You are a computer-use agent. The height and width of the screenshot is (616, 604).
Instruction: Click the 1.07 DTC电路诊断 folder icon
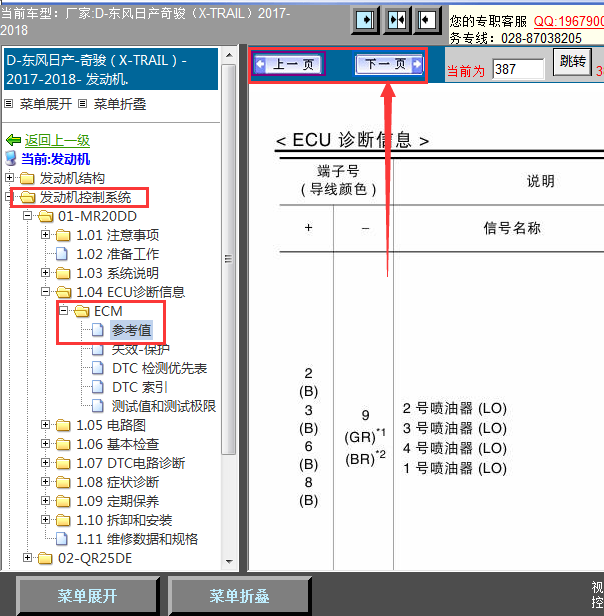63,463
